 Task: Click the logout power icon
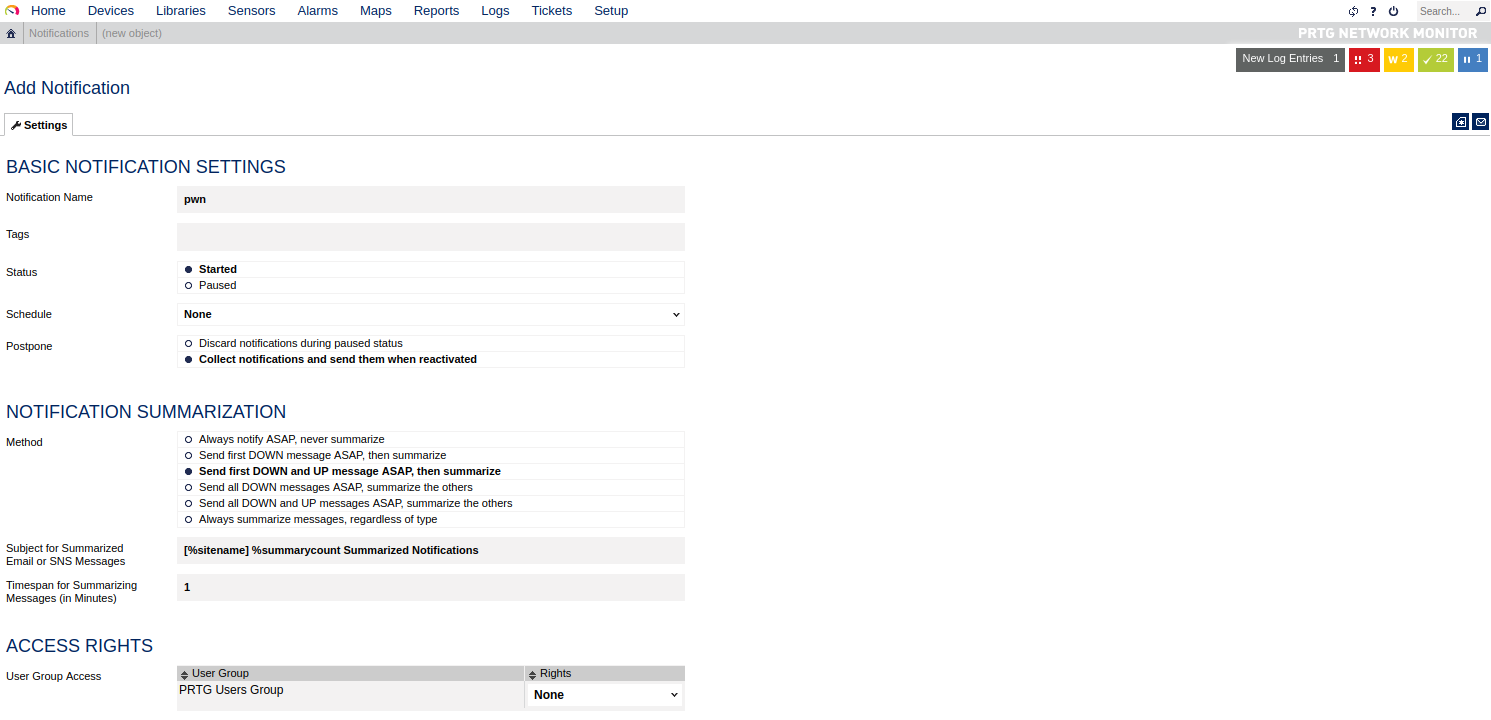pos(1393,11)
